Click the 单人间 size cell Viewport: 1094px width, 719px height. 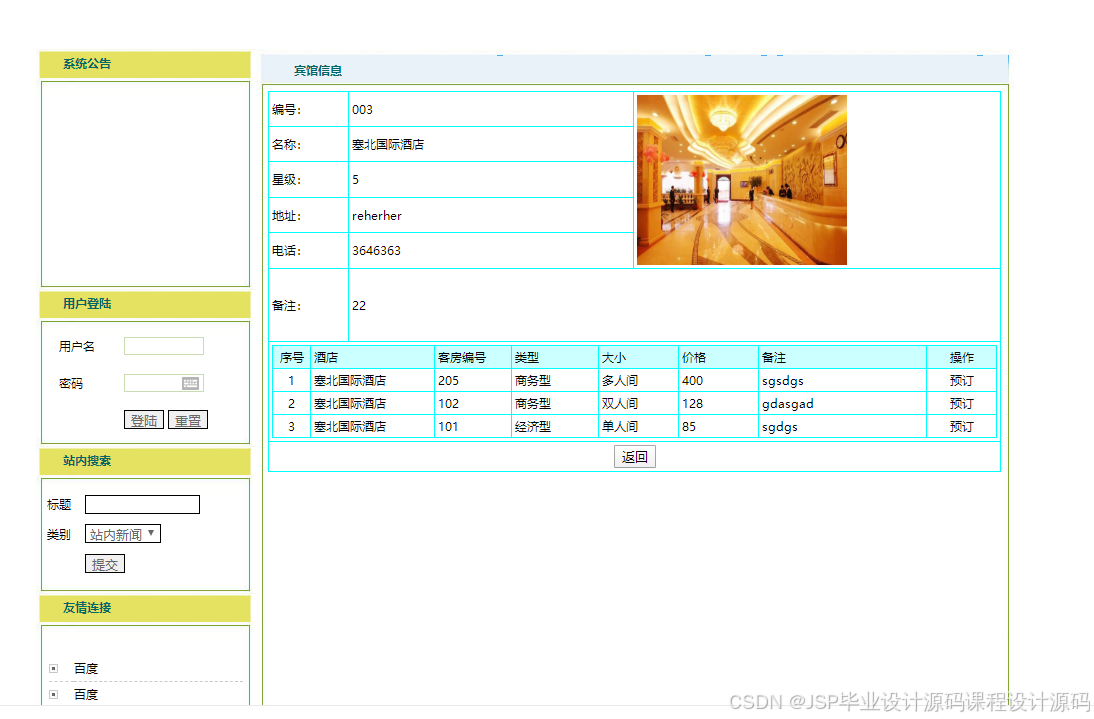pyautogui.click(x=620, y=427)
